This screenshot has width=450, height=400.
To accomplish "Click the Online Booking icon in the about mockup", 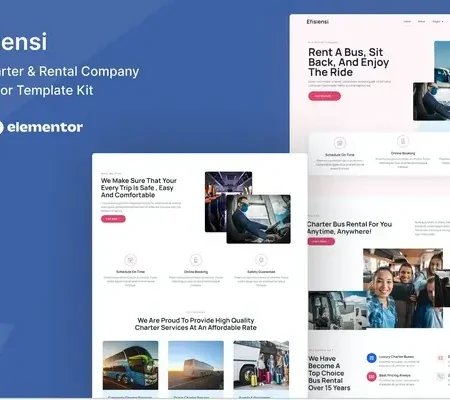I will [196, 260].
